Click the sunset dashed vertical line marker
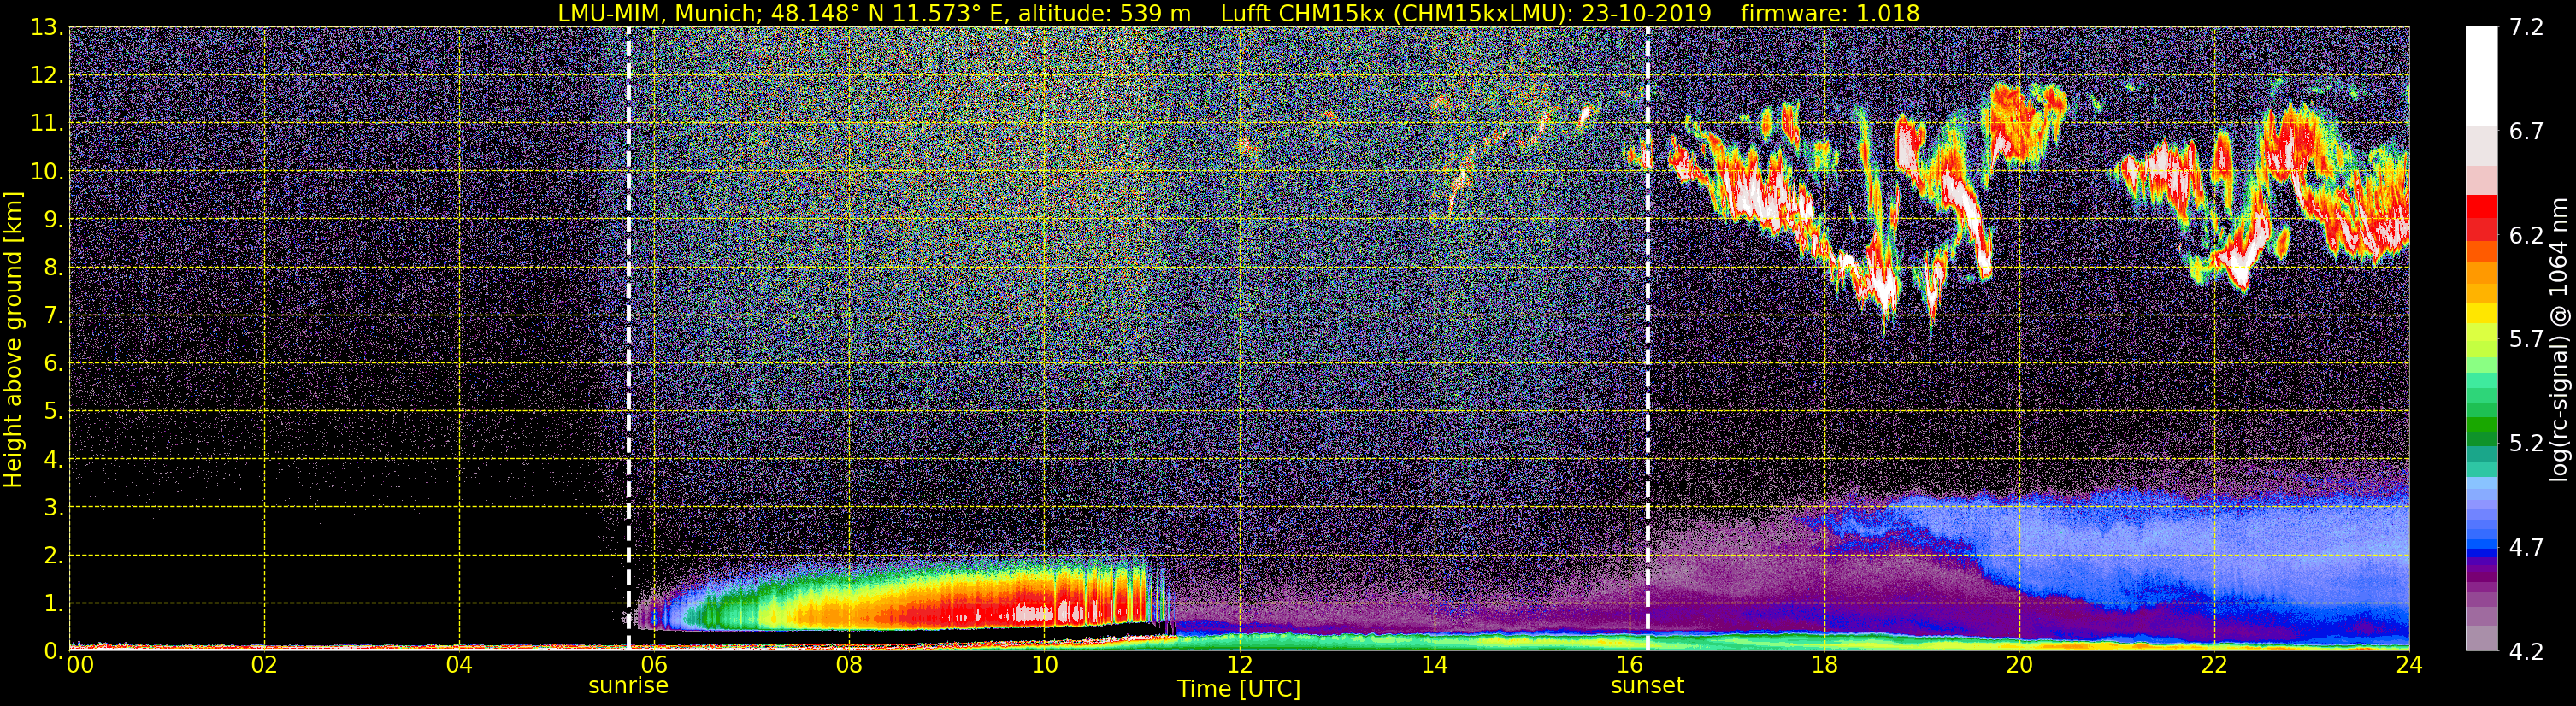The image size is (2576, 706). pyautogui.click(x=1647, y=339)
